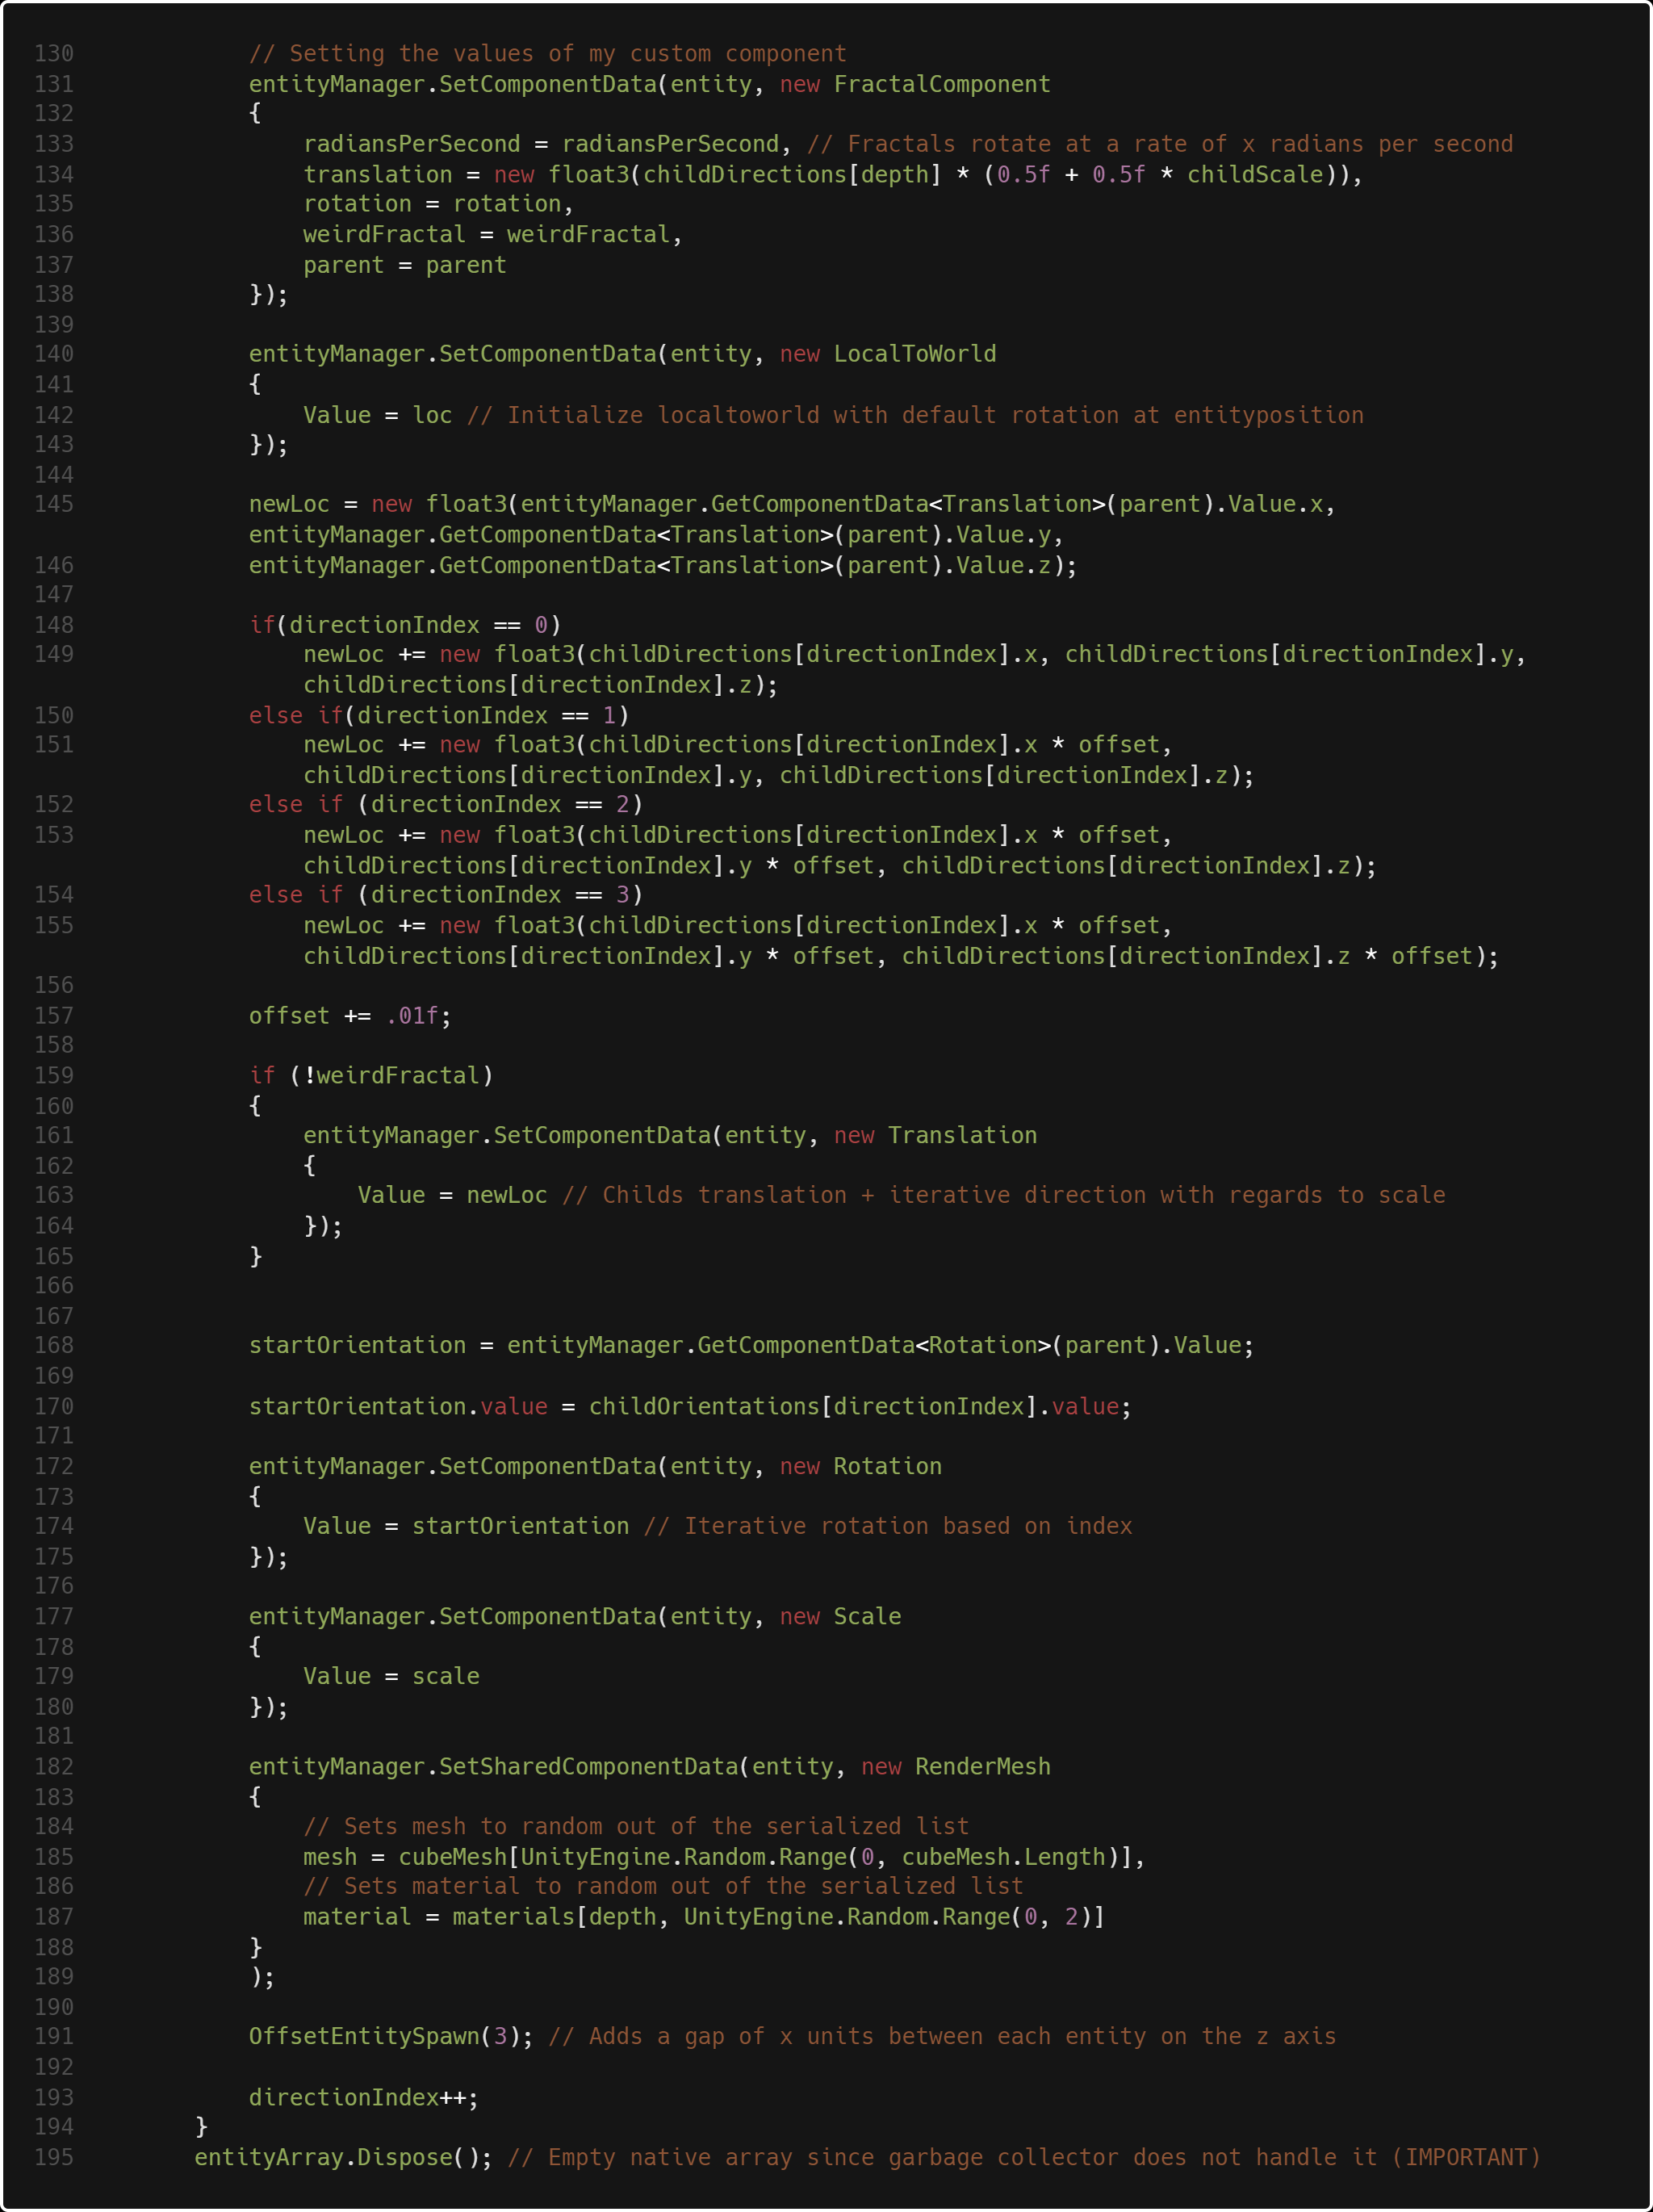Image resolution: width=1653 pixels, height=2212 pixels.
Task: Click 'LocalToWorld' on line 140
Action: [915, 354]
